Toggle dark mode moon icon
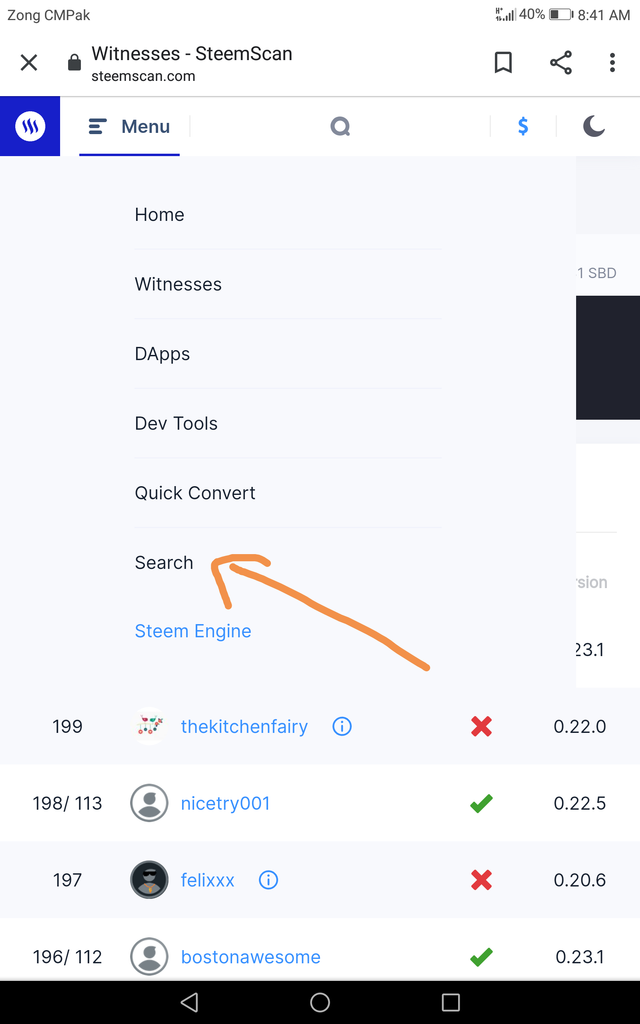Viewport: 640px width, 1024px height. pyautogui.click(x=594, y=127)
